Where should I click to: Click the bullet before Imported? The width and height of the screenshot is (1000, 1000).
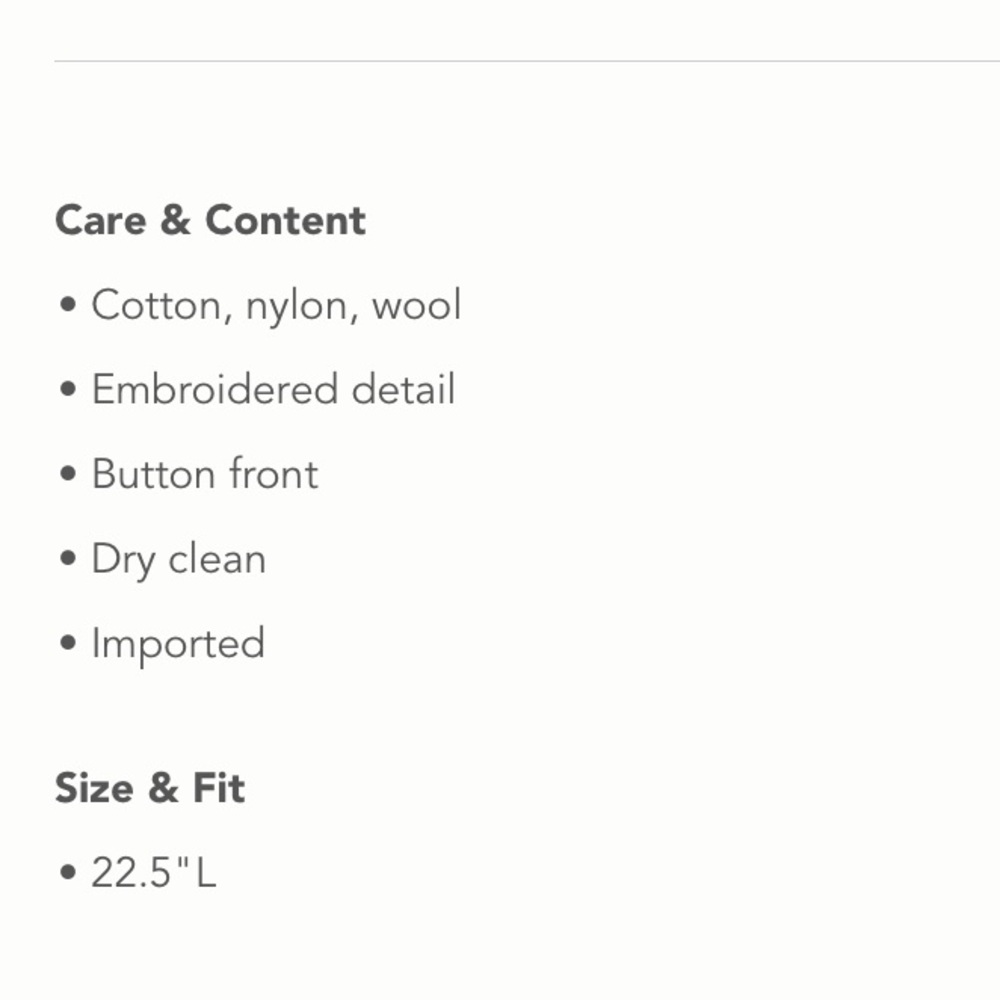pos(68,642)
